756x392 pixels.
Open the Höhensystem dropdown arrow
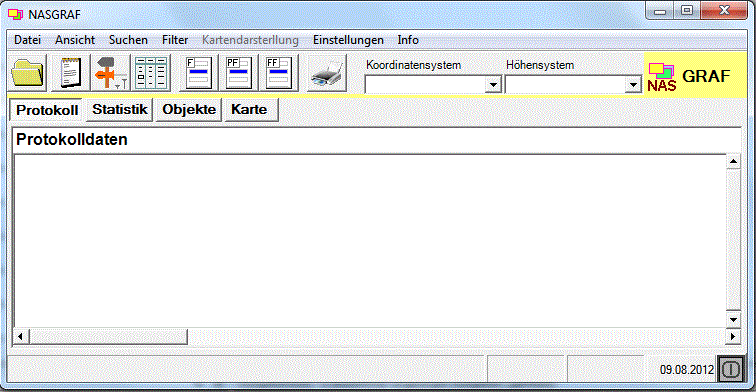tap(633, 85)
